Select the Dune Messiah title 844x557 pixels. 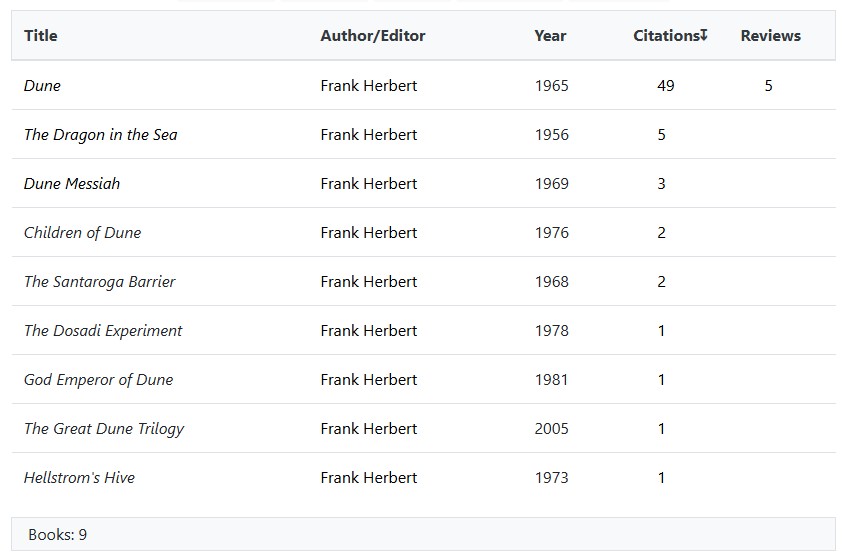pos(72,184)
